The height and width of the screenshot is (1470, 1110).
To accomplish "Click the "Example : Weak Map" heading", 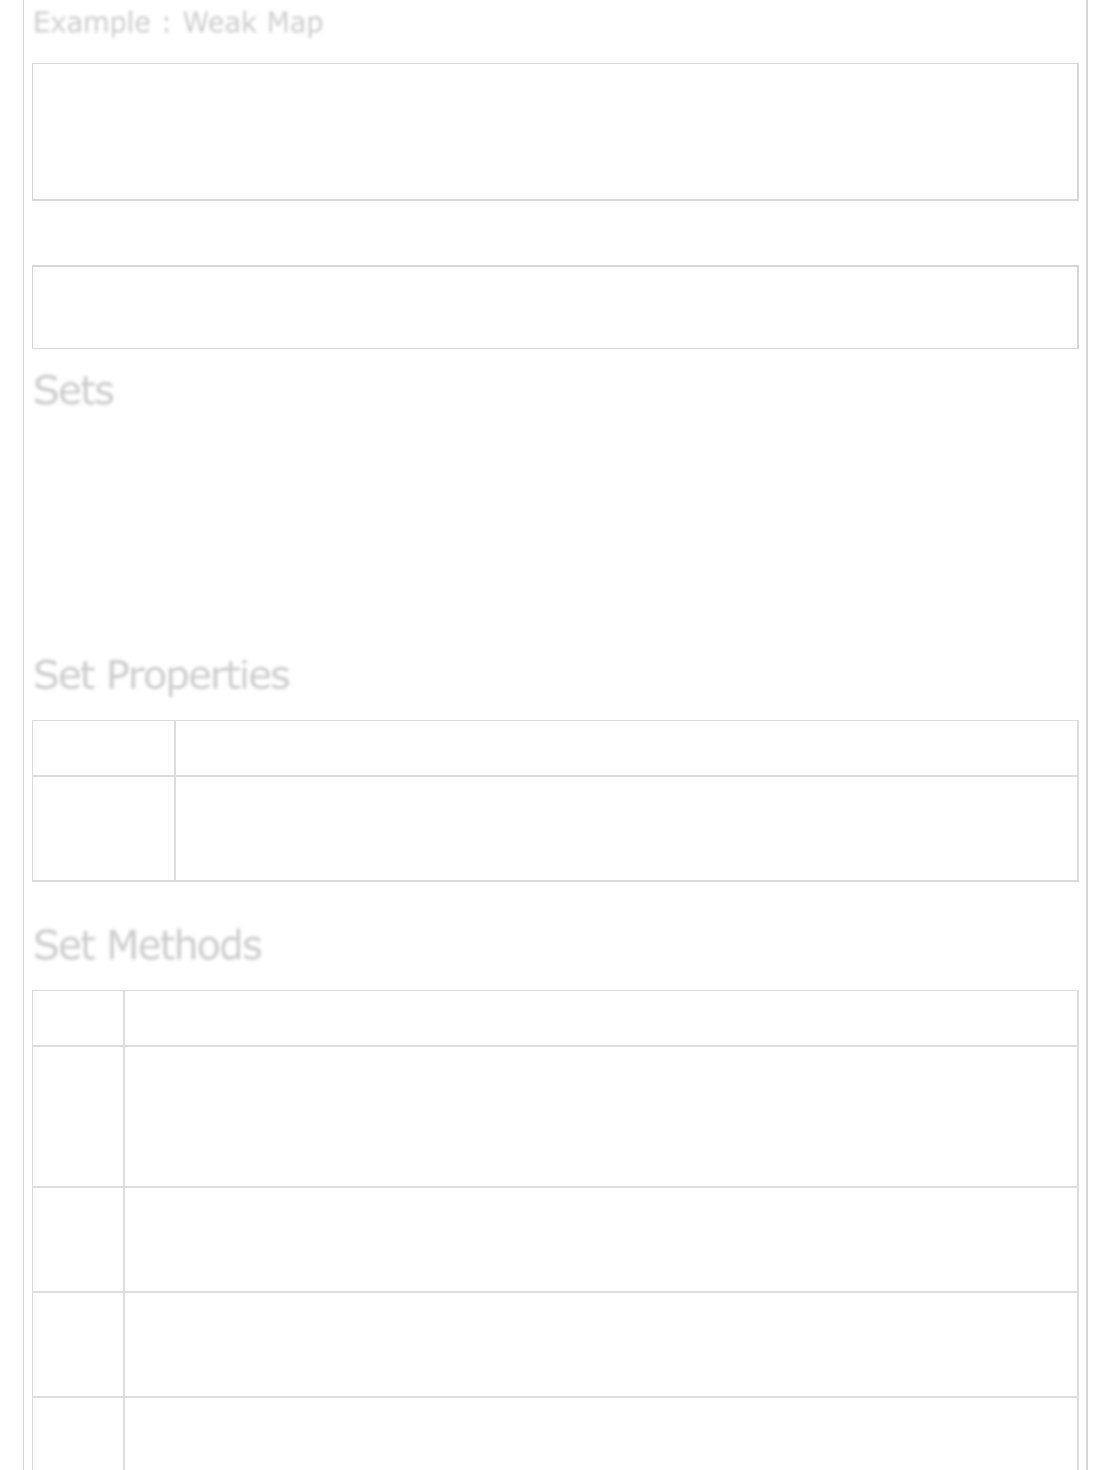I will (178, 23).
